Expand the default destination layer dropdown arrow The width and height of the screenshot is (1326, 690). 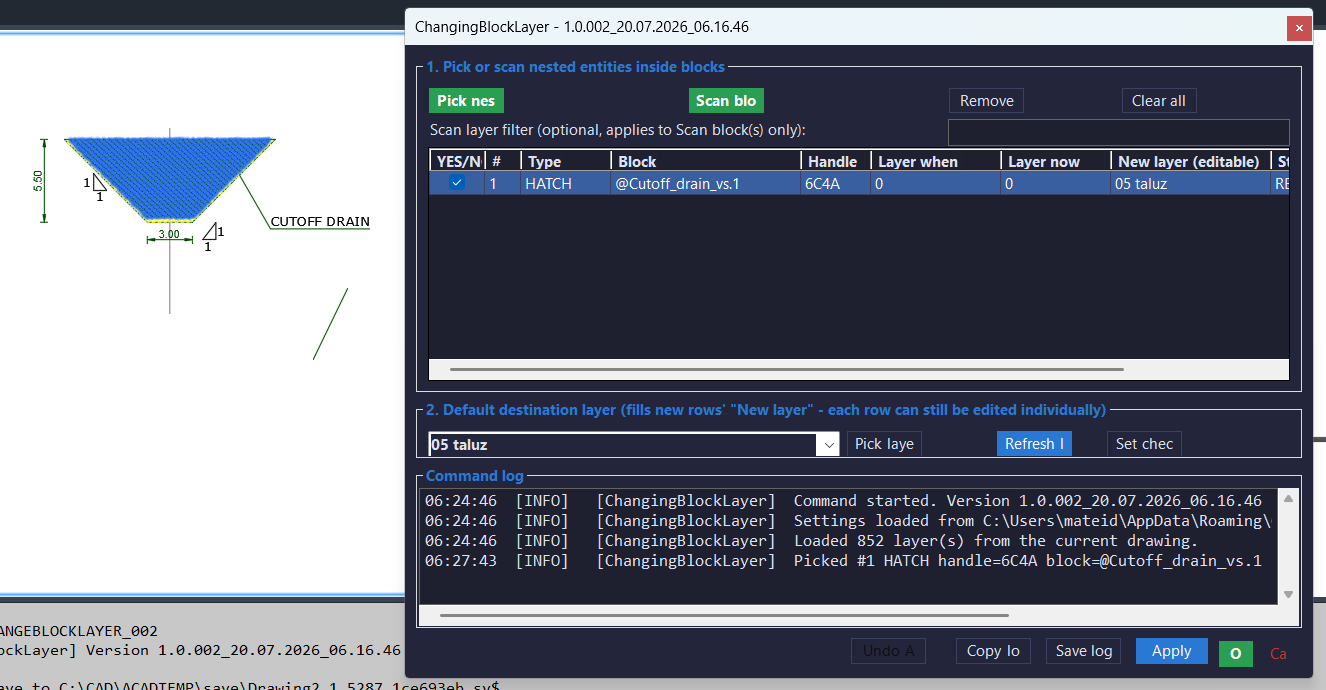(x=828, y=445)
